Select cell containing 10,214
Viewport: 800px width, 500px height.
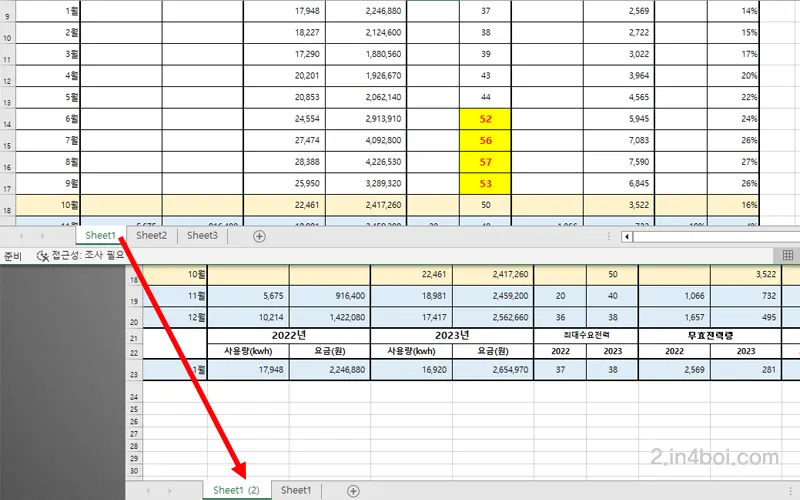248,317
